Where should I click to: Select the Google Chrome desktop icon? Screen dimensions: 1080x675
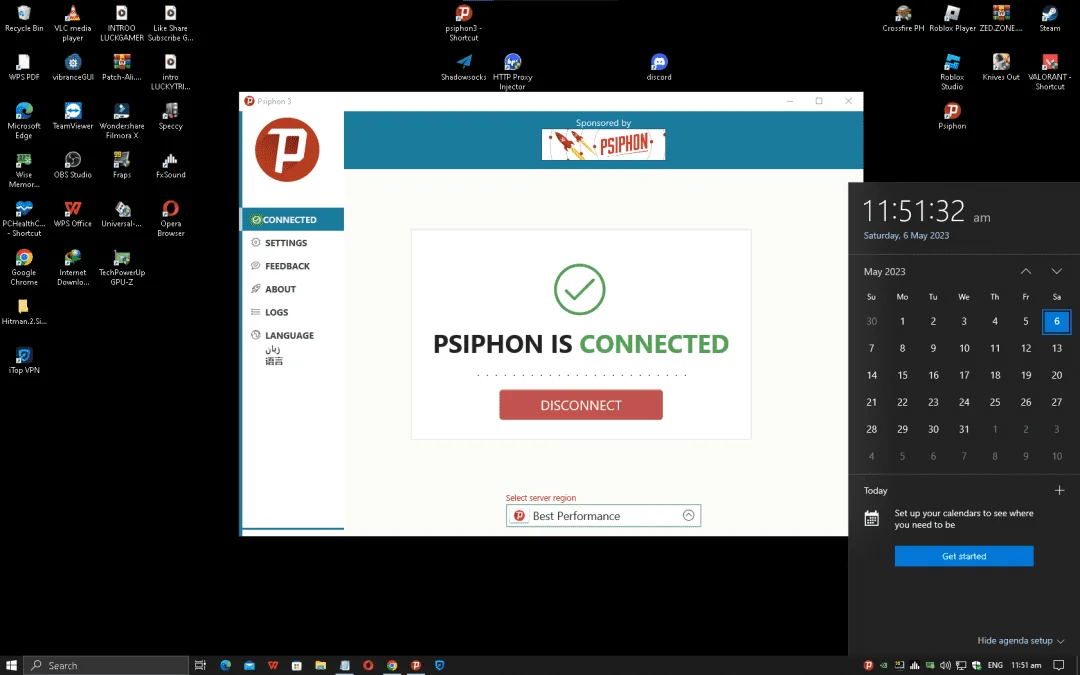[x=24, y=267]
